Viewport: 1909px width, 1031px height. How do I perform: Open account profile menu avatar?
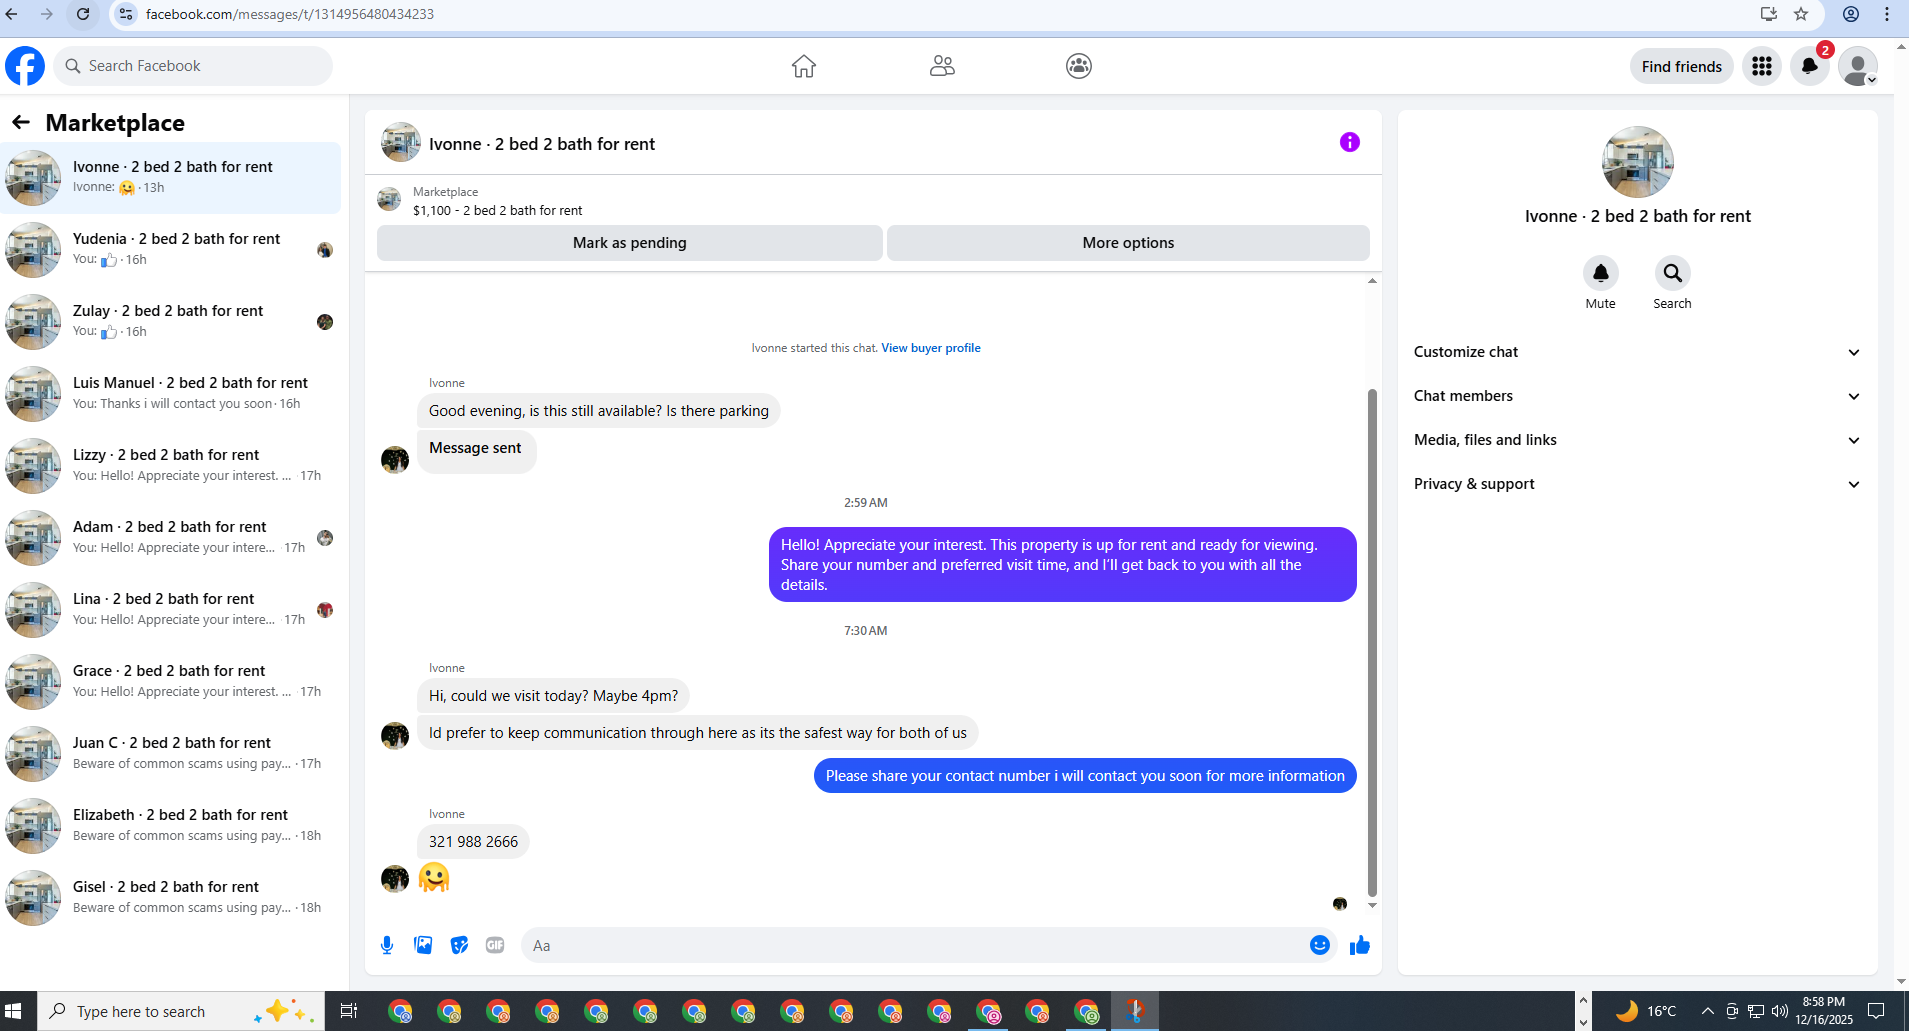(x=1858, y=66)
